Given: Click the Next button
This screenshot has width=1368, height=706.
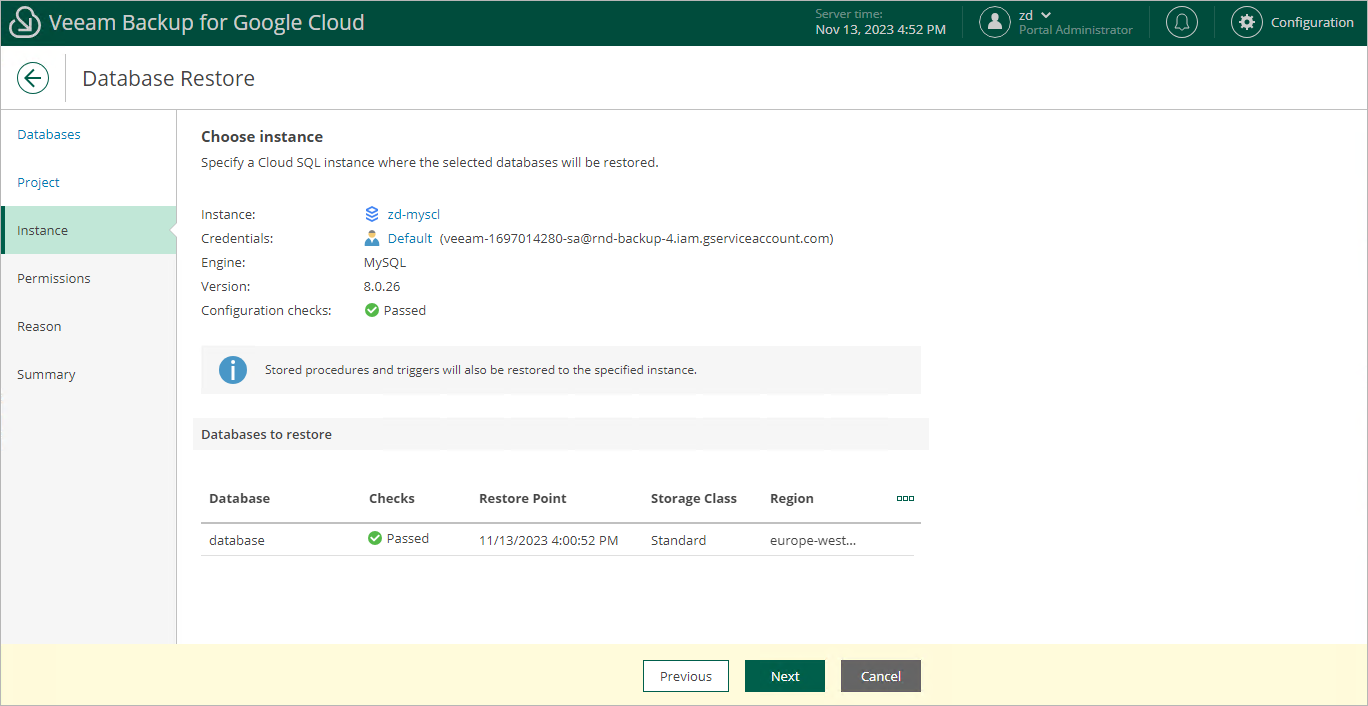Looking at the screenshot, I should point(785,676).
